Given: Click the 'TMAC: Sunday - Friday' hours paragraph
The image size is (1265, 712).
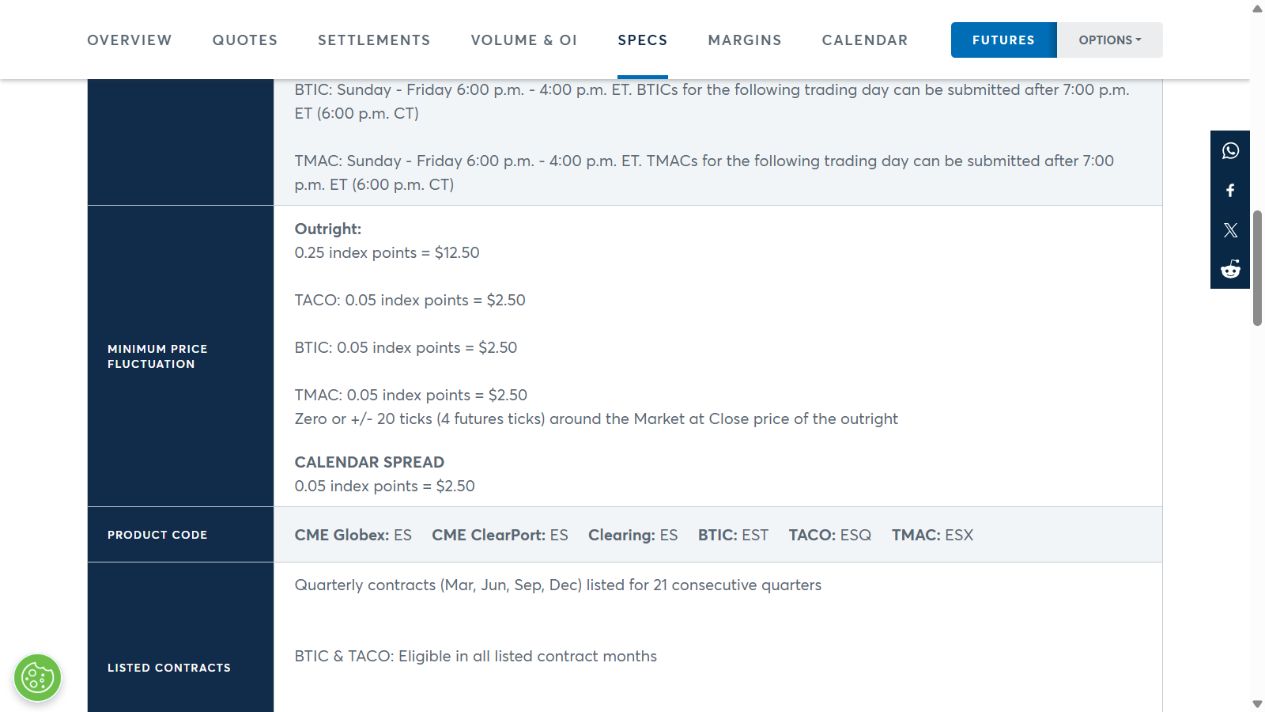Looking at the screenshot, I should 704,172.
